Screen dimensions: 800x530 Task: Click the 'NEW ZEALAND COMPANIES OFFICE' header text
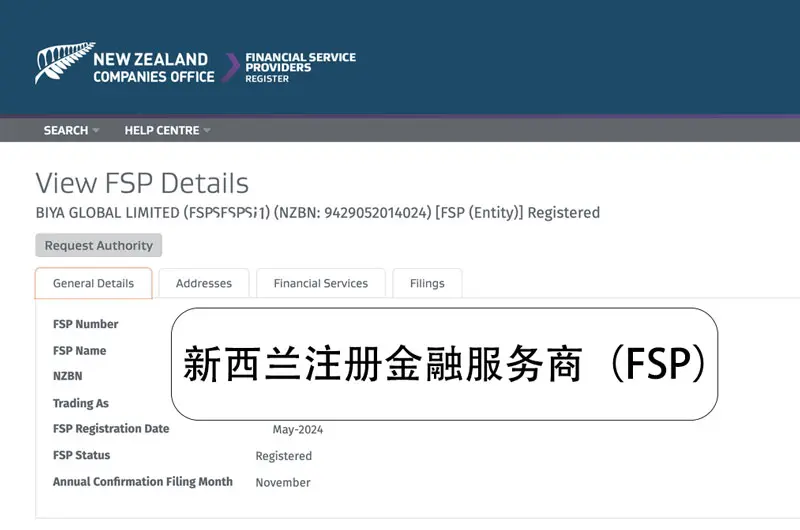(154, 67)
